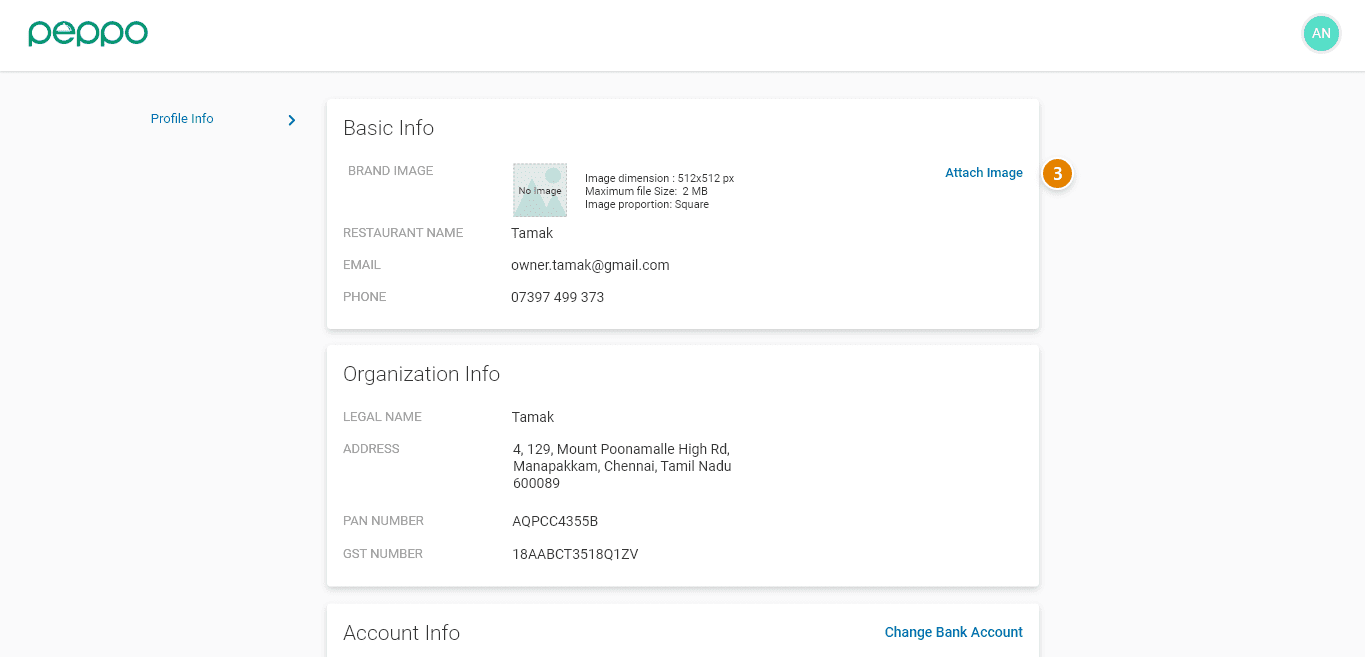Click the Basic Info heading
This screenshot has height=657, width=1365.
tap(388, 128)
